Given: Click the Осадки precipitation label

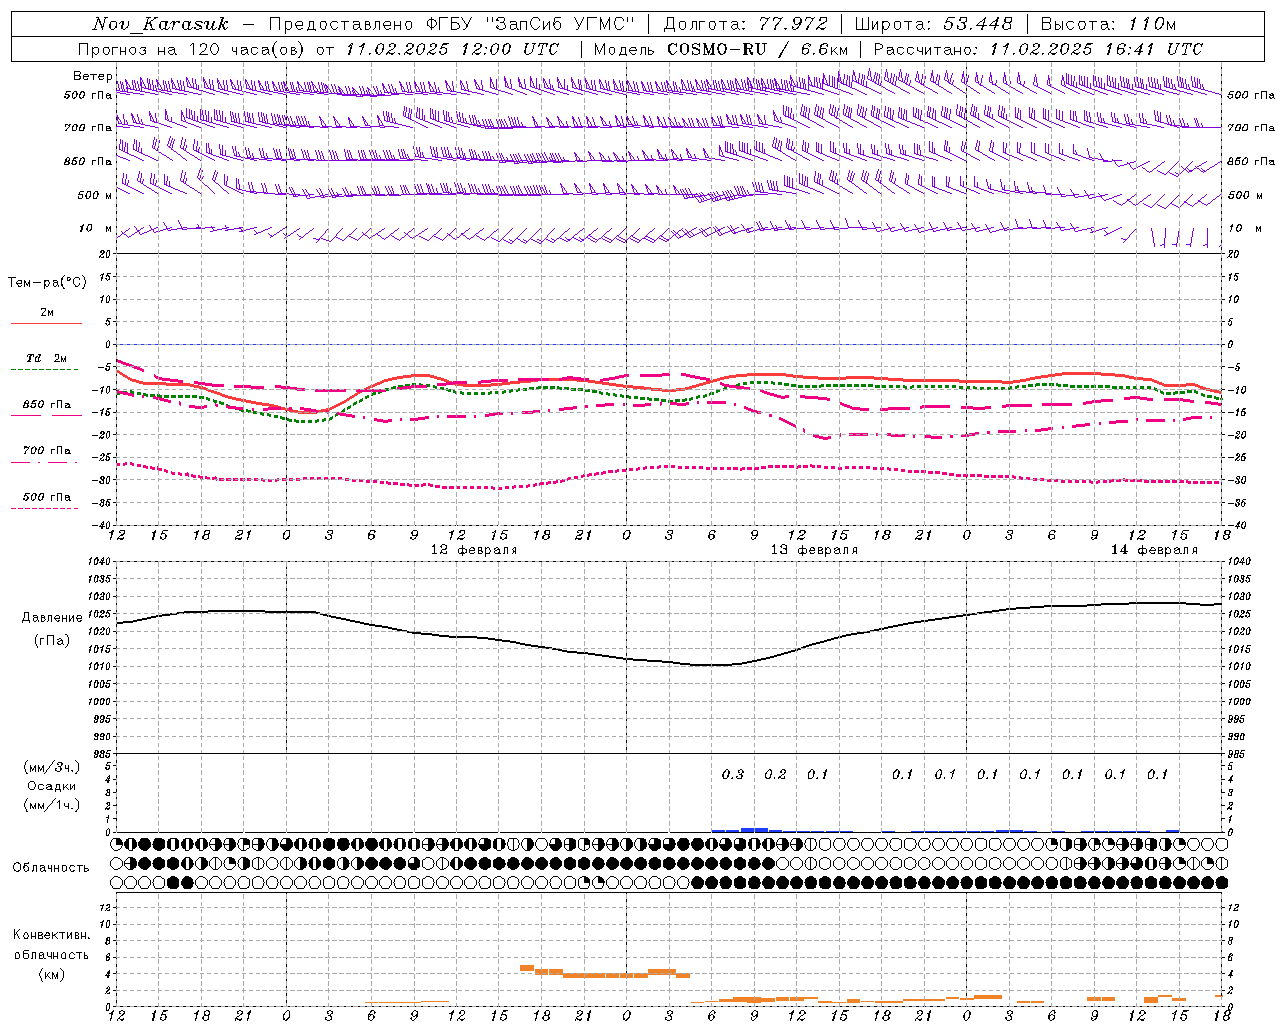Looking at the screenshot, I should (x=51, y=786).
